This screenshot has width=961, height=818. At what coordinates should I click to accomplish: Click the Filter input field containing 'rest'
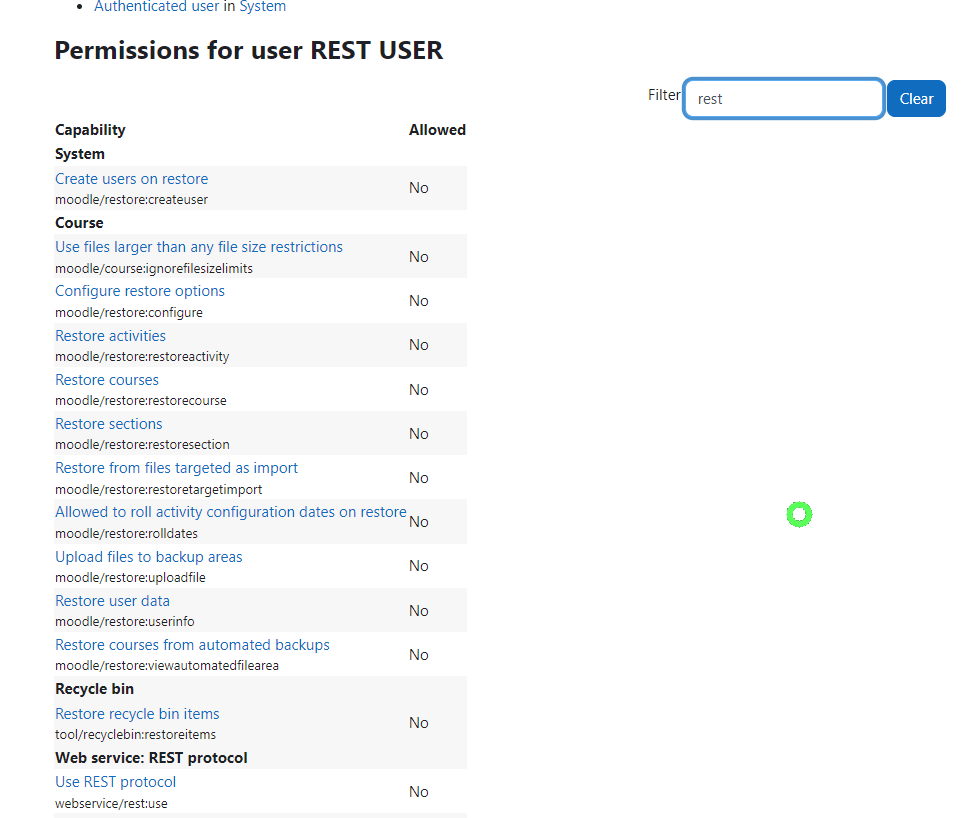coord(783,99)
